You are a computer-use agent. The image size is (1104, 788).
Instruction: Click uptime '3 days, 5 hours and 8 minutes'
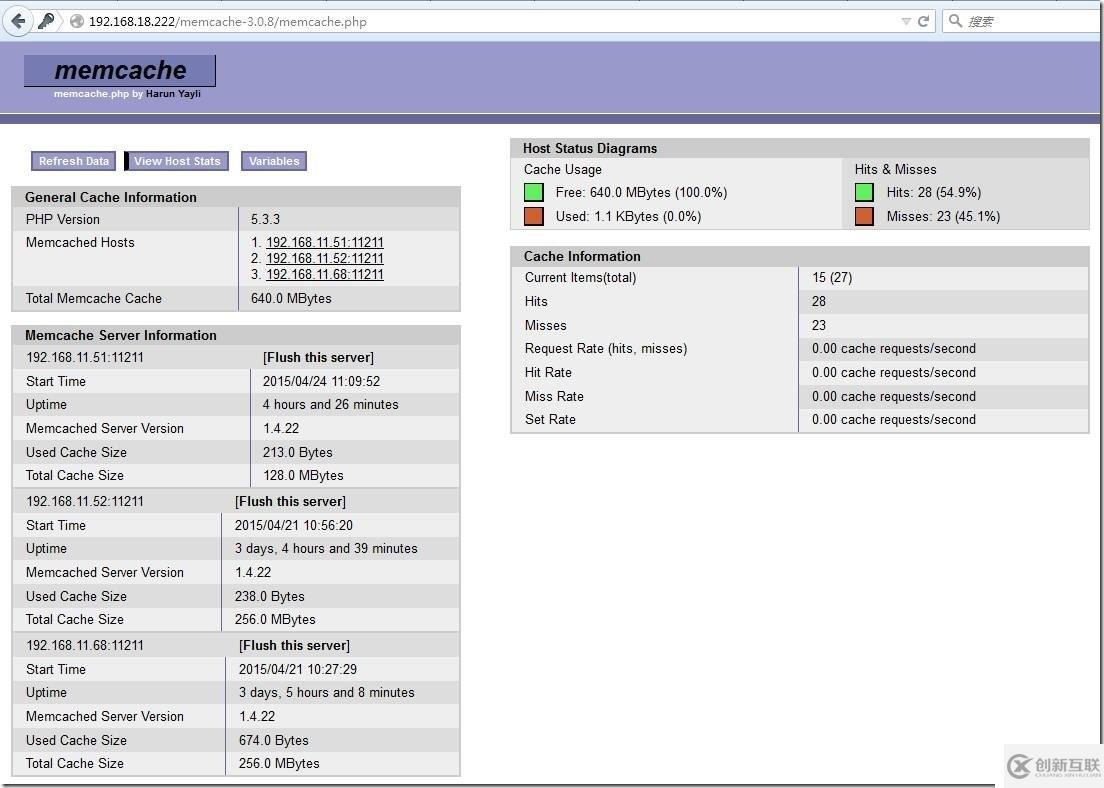point(327,693)
